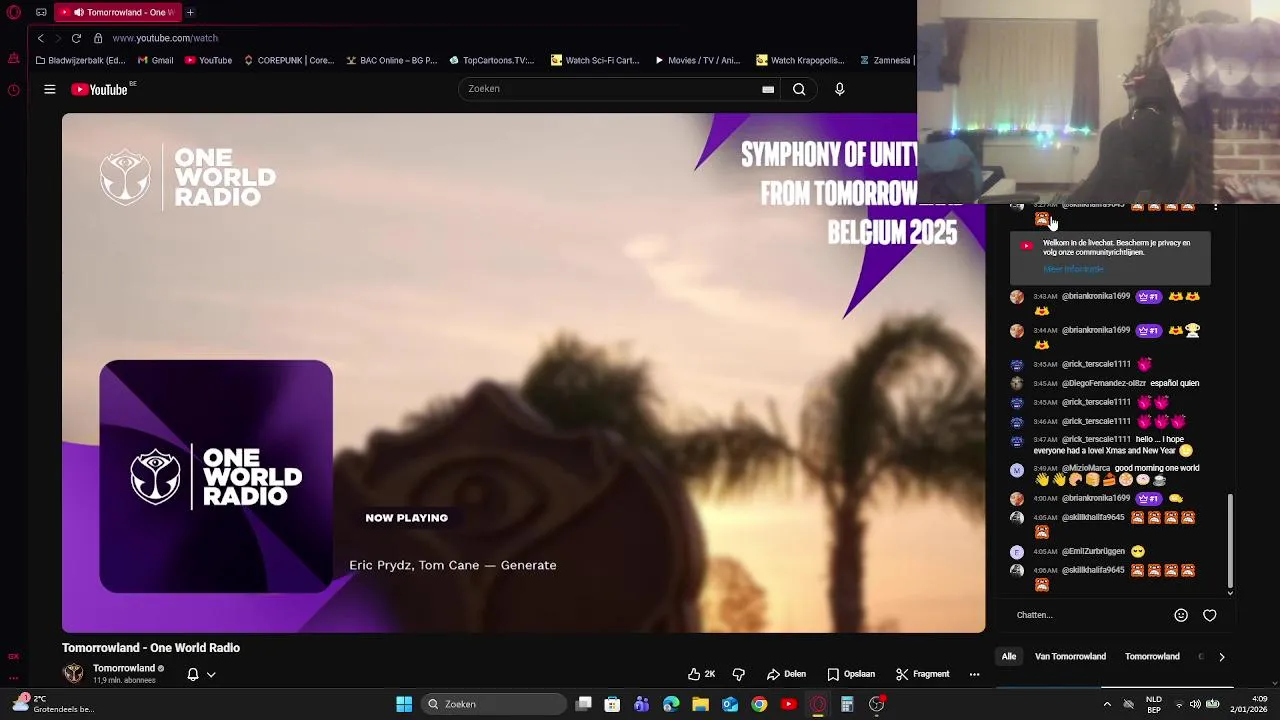
Task: Open the Bladwijzerbalk bookmarks folder
Action: pyautogui.click(x=80, y=60)
